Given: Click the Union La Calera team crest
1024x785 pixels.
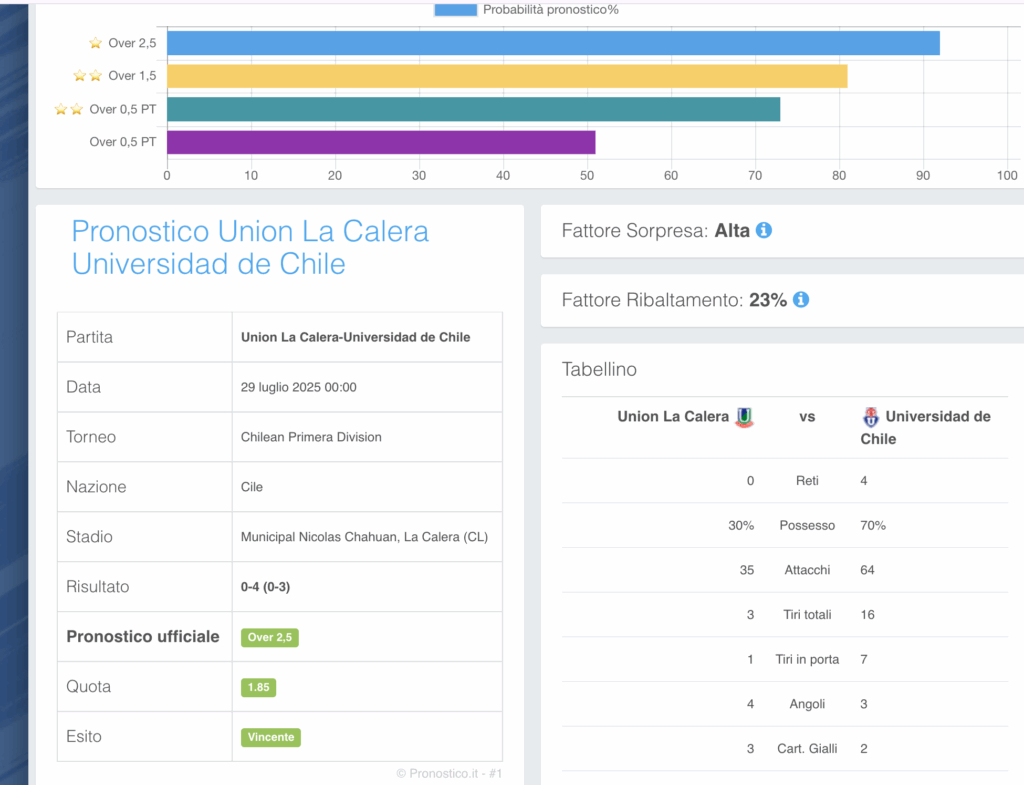Looking at the screenshot, I should click(744, 417).
